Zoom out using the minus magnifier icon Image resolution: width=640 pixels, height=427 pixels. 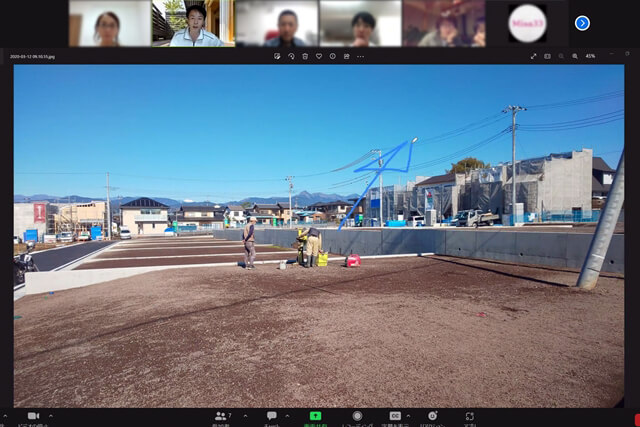561,56
